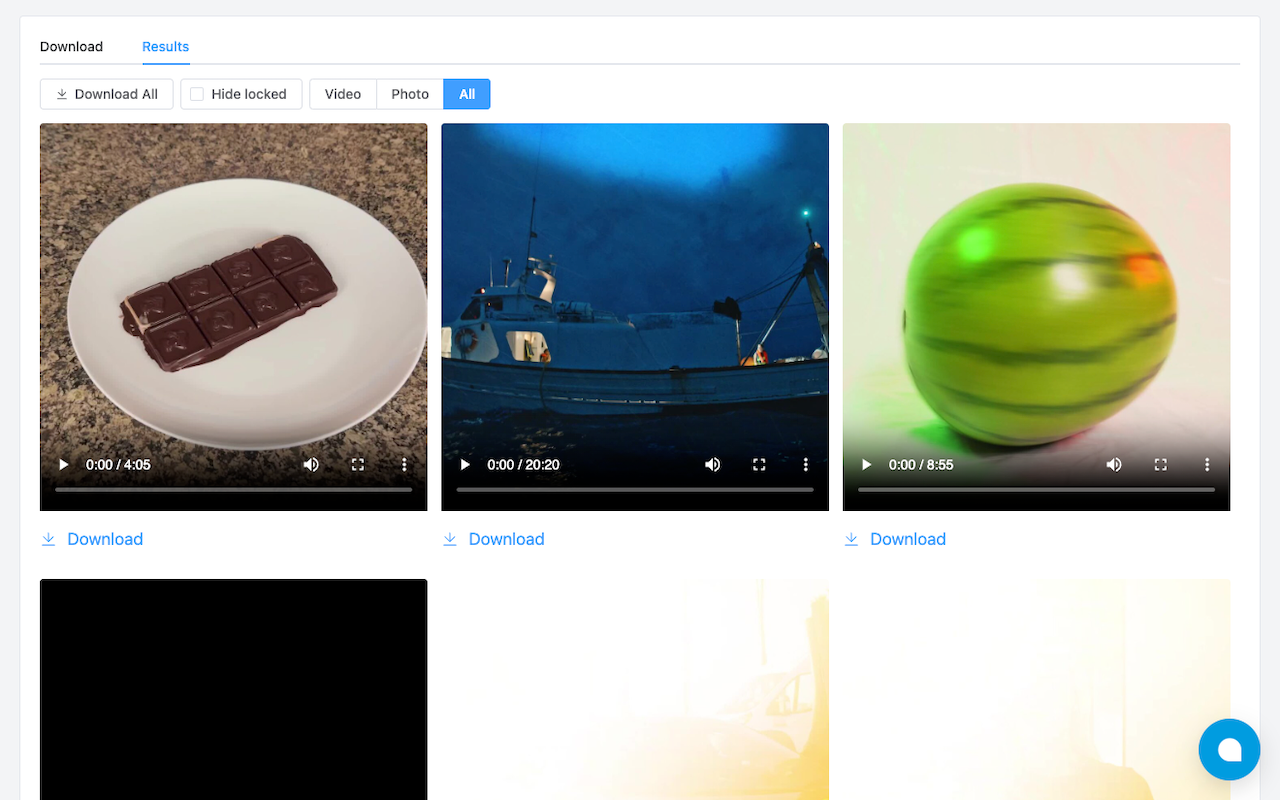
Task: Download the watermelon video
Action: pos(895,539)
